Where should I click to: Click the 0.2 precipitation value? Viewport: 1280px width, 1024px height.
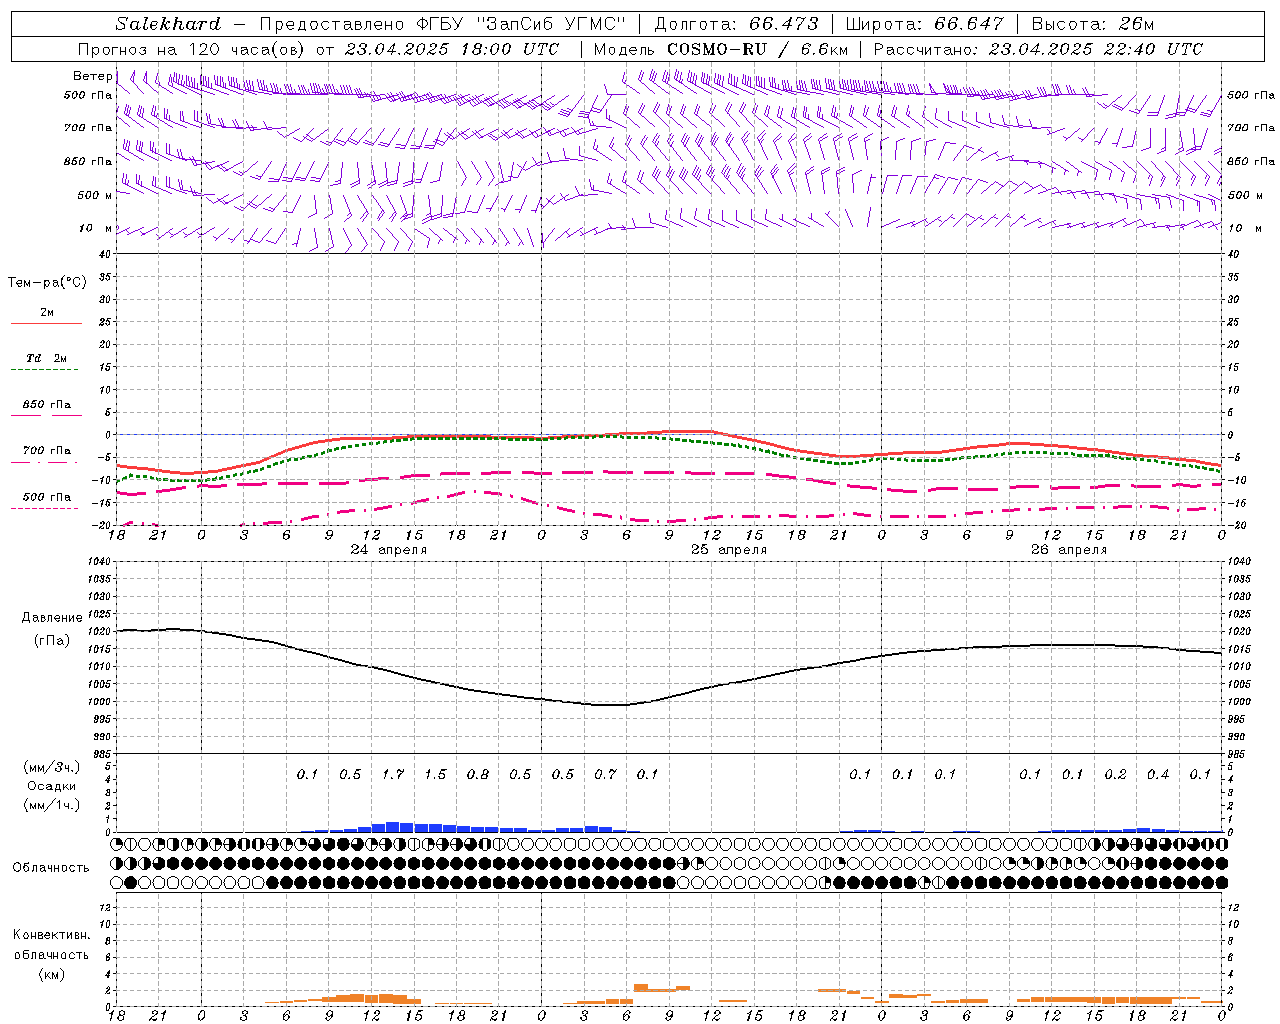click(1115, 774)
